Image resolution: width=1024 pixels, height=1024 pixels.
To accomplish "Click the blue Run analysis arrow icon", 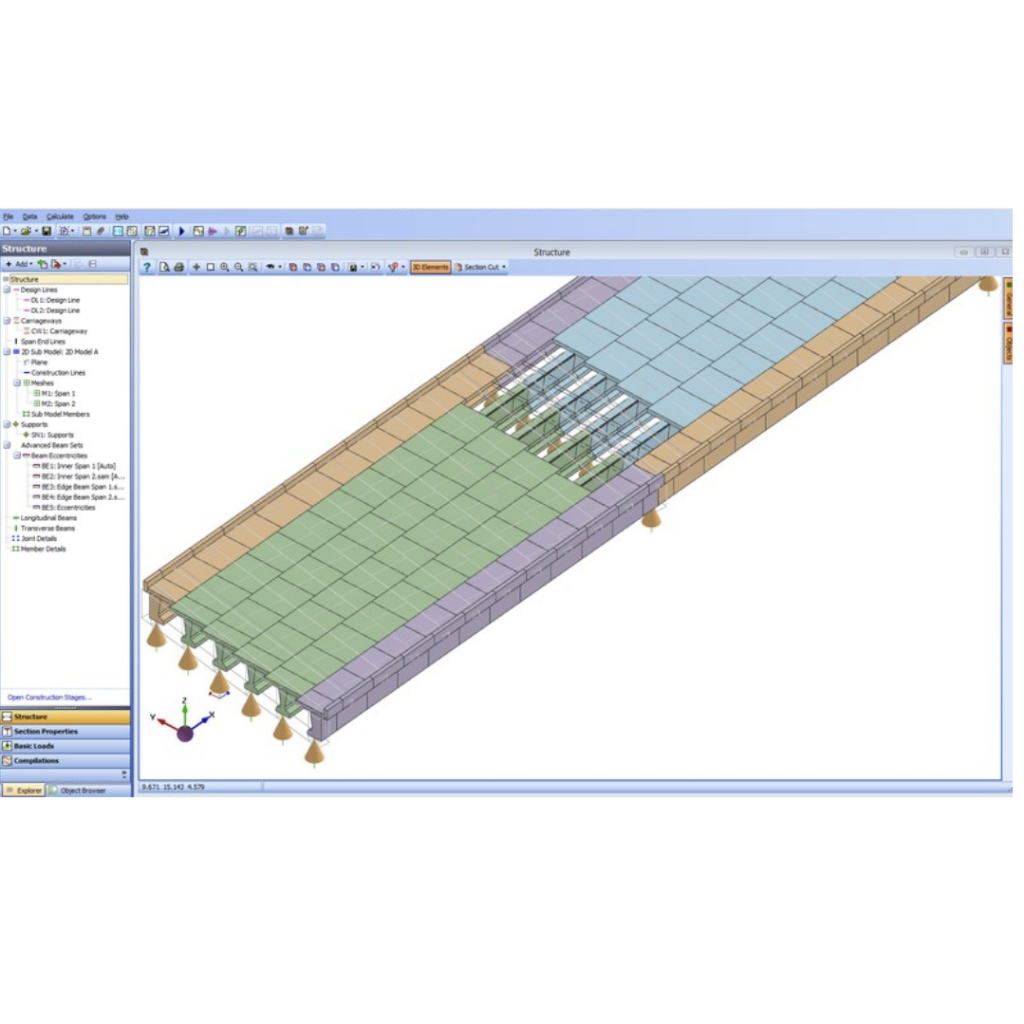I will 182,231.
